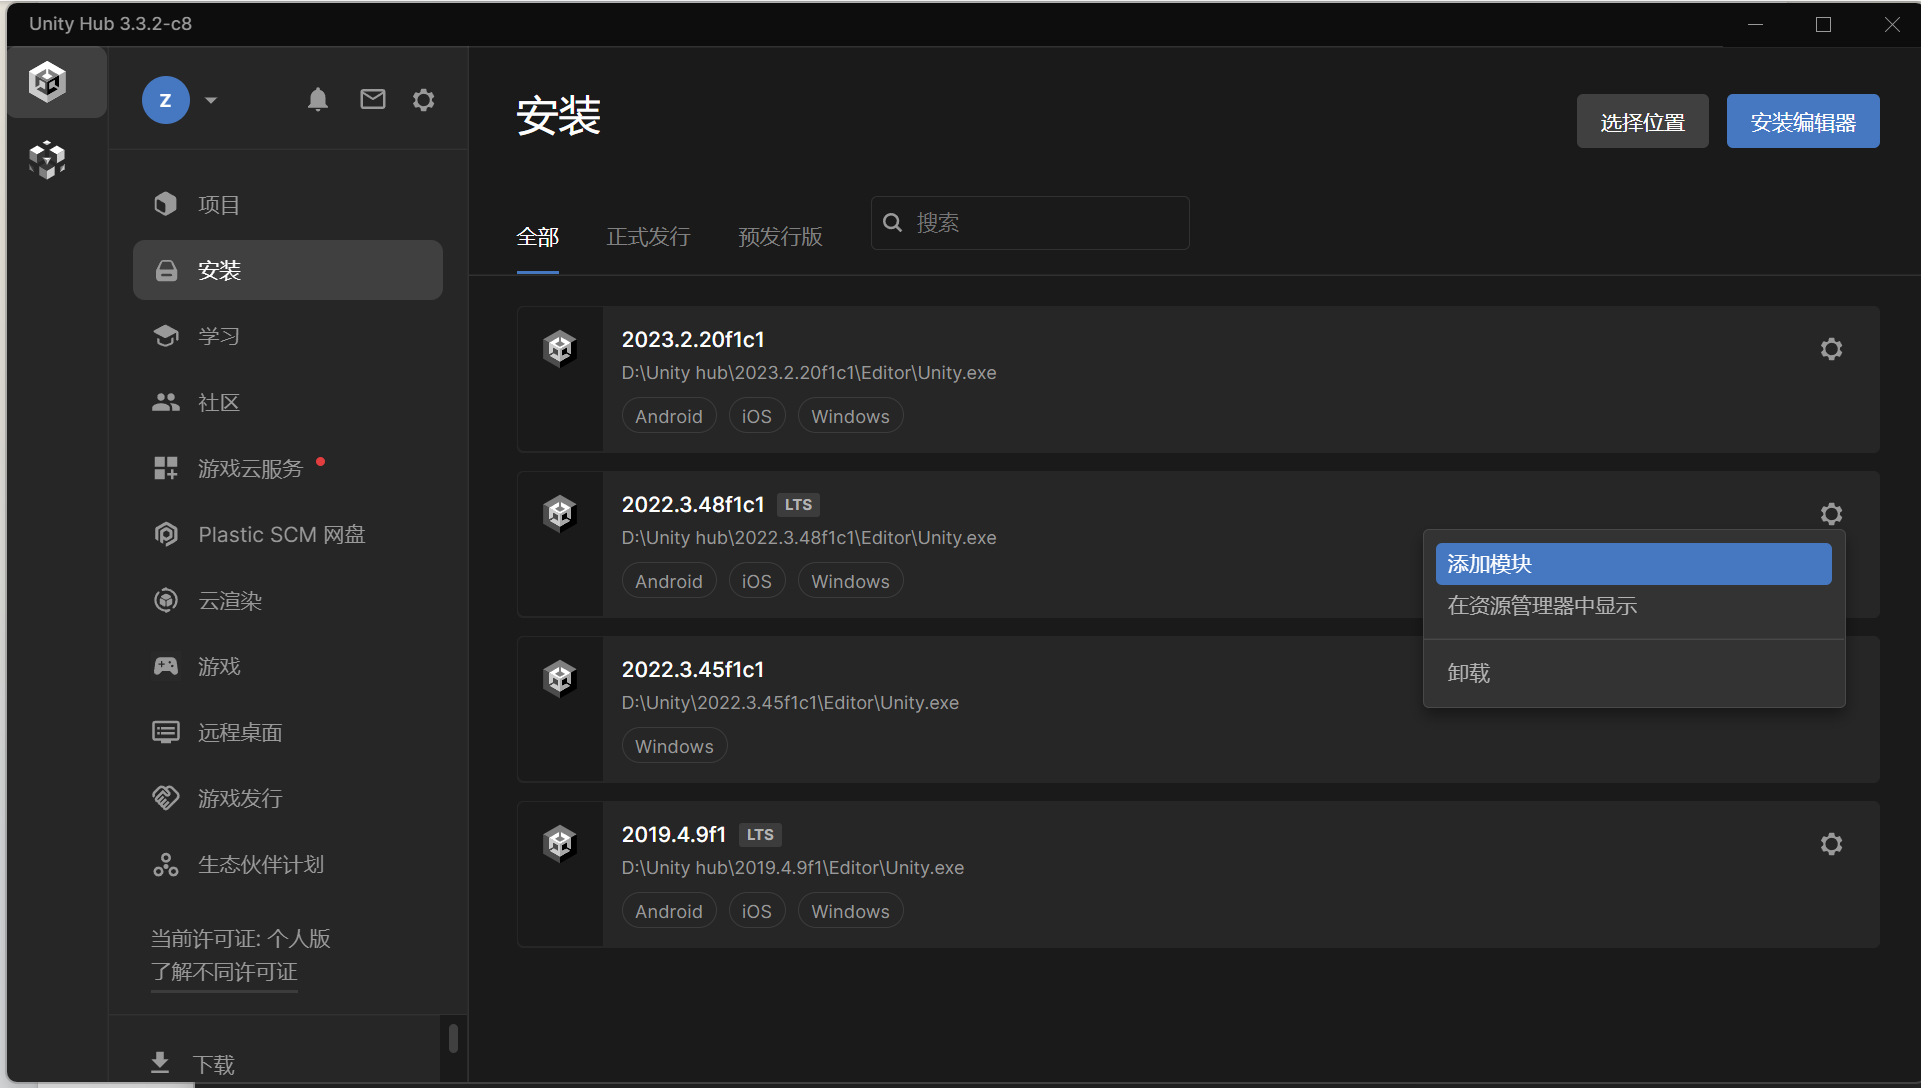Open the Unity Hub home icon in left rail

pos(47,82)
